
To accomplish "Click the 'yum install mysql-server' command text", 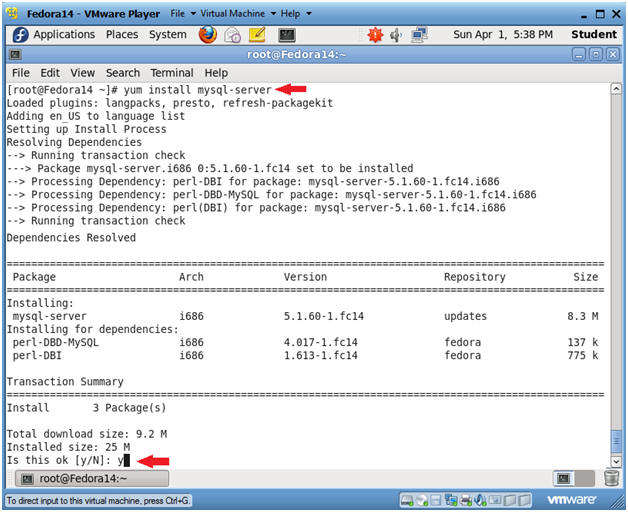I will [197, 90].
